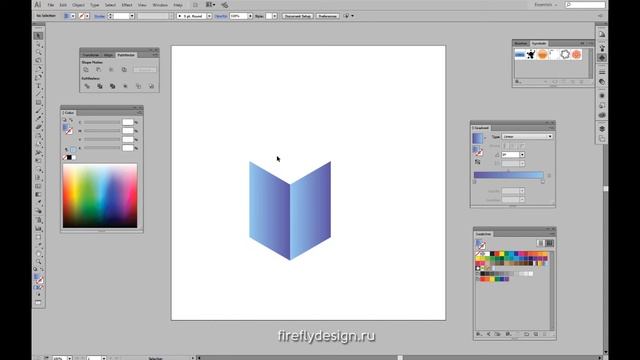640x360 pixels.
Task: Click Intersect shape mode
Action: point(111,70)
